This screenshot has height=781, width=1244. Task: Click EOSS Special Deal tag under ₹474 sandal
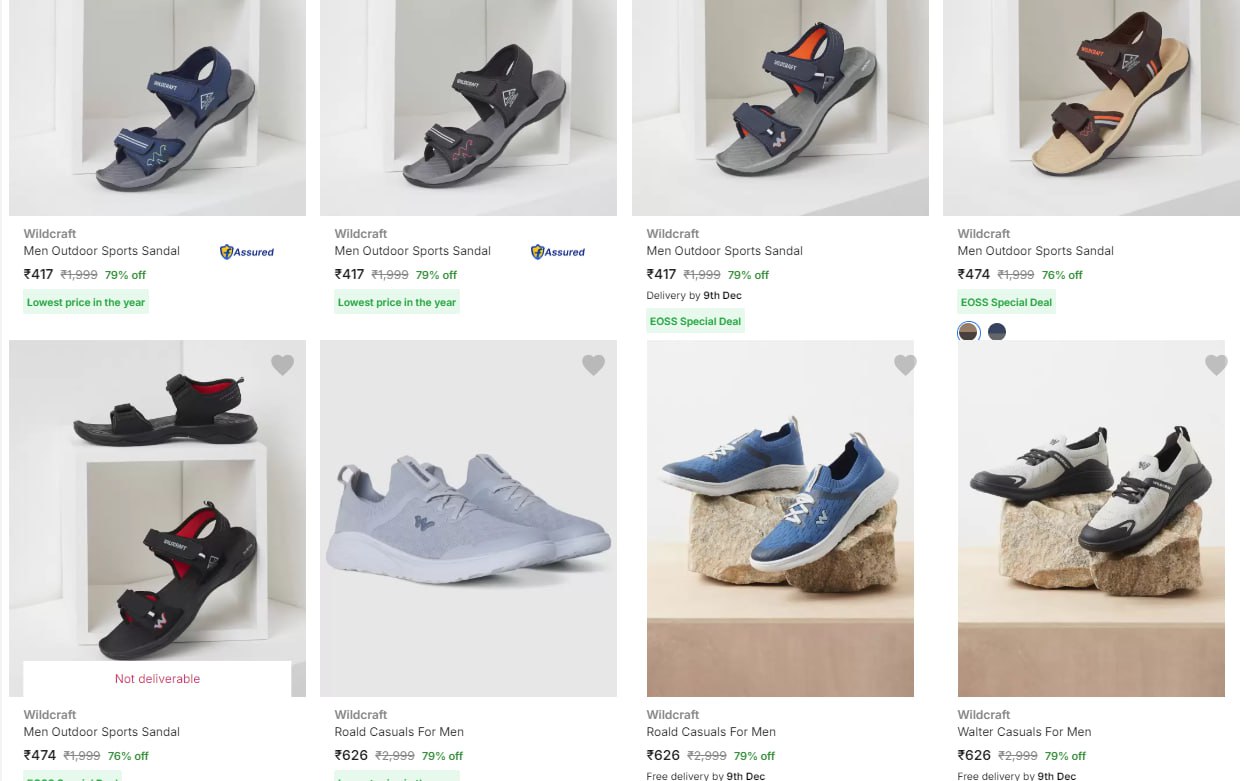coord(1006,302)
